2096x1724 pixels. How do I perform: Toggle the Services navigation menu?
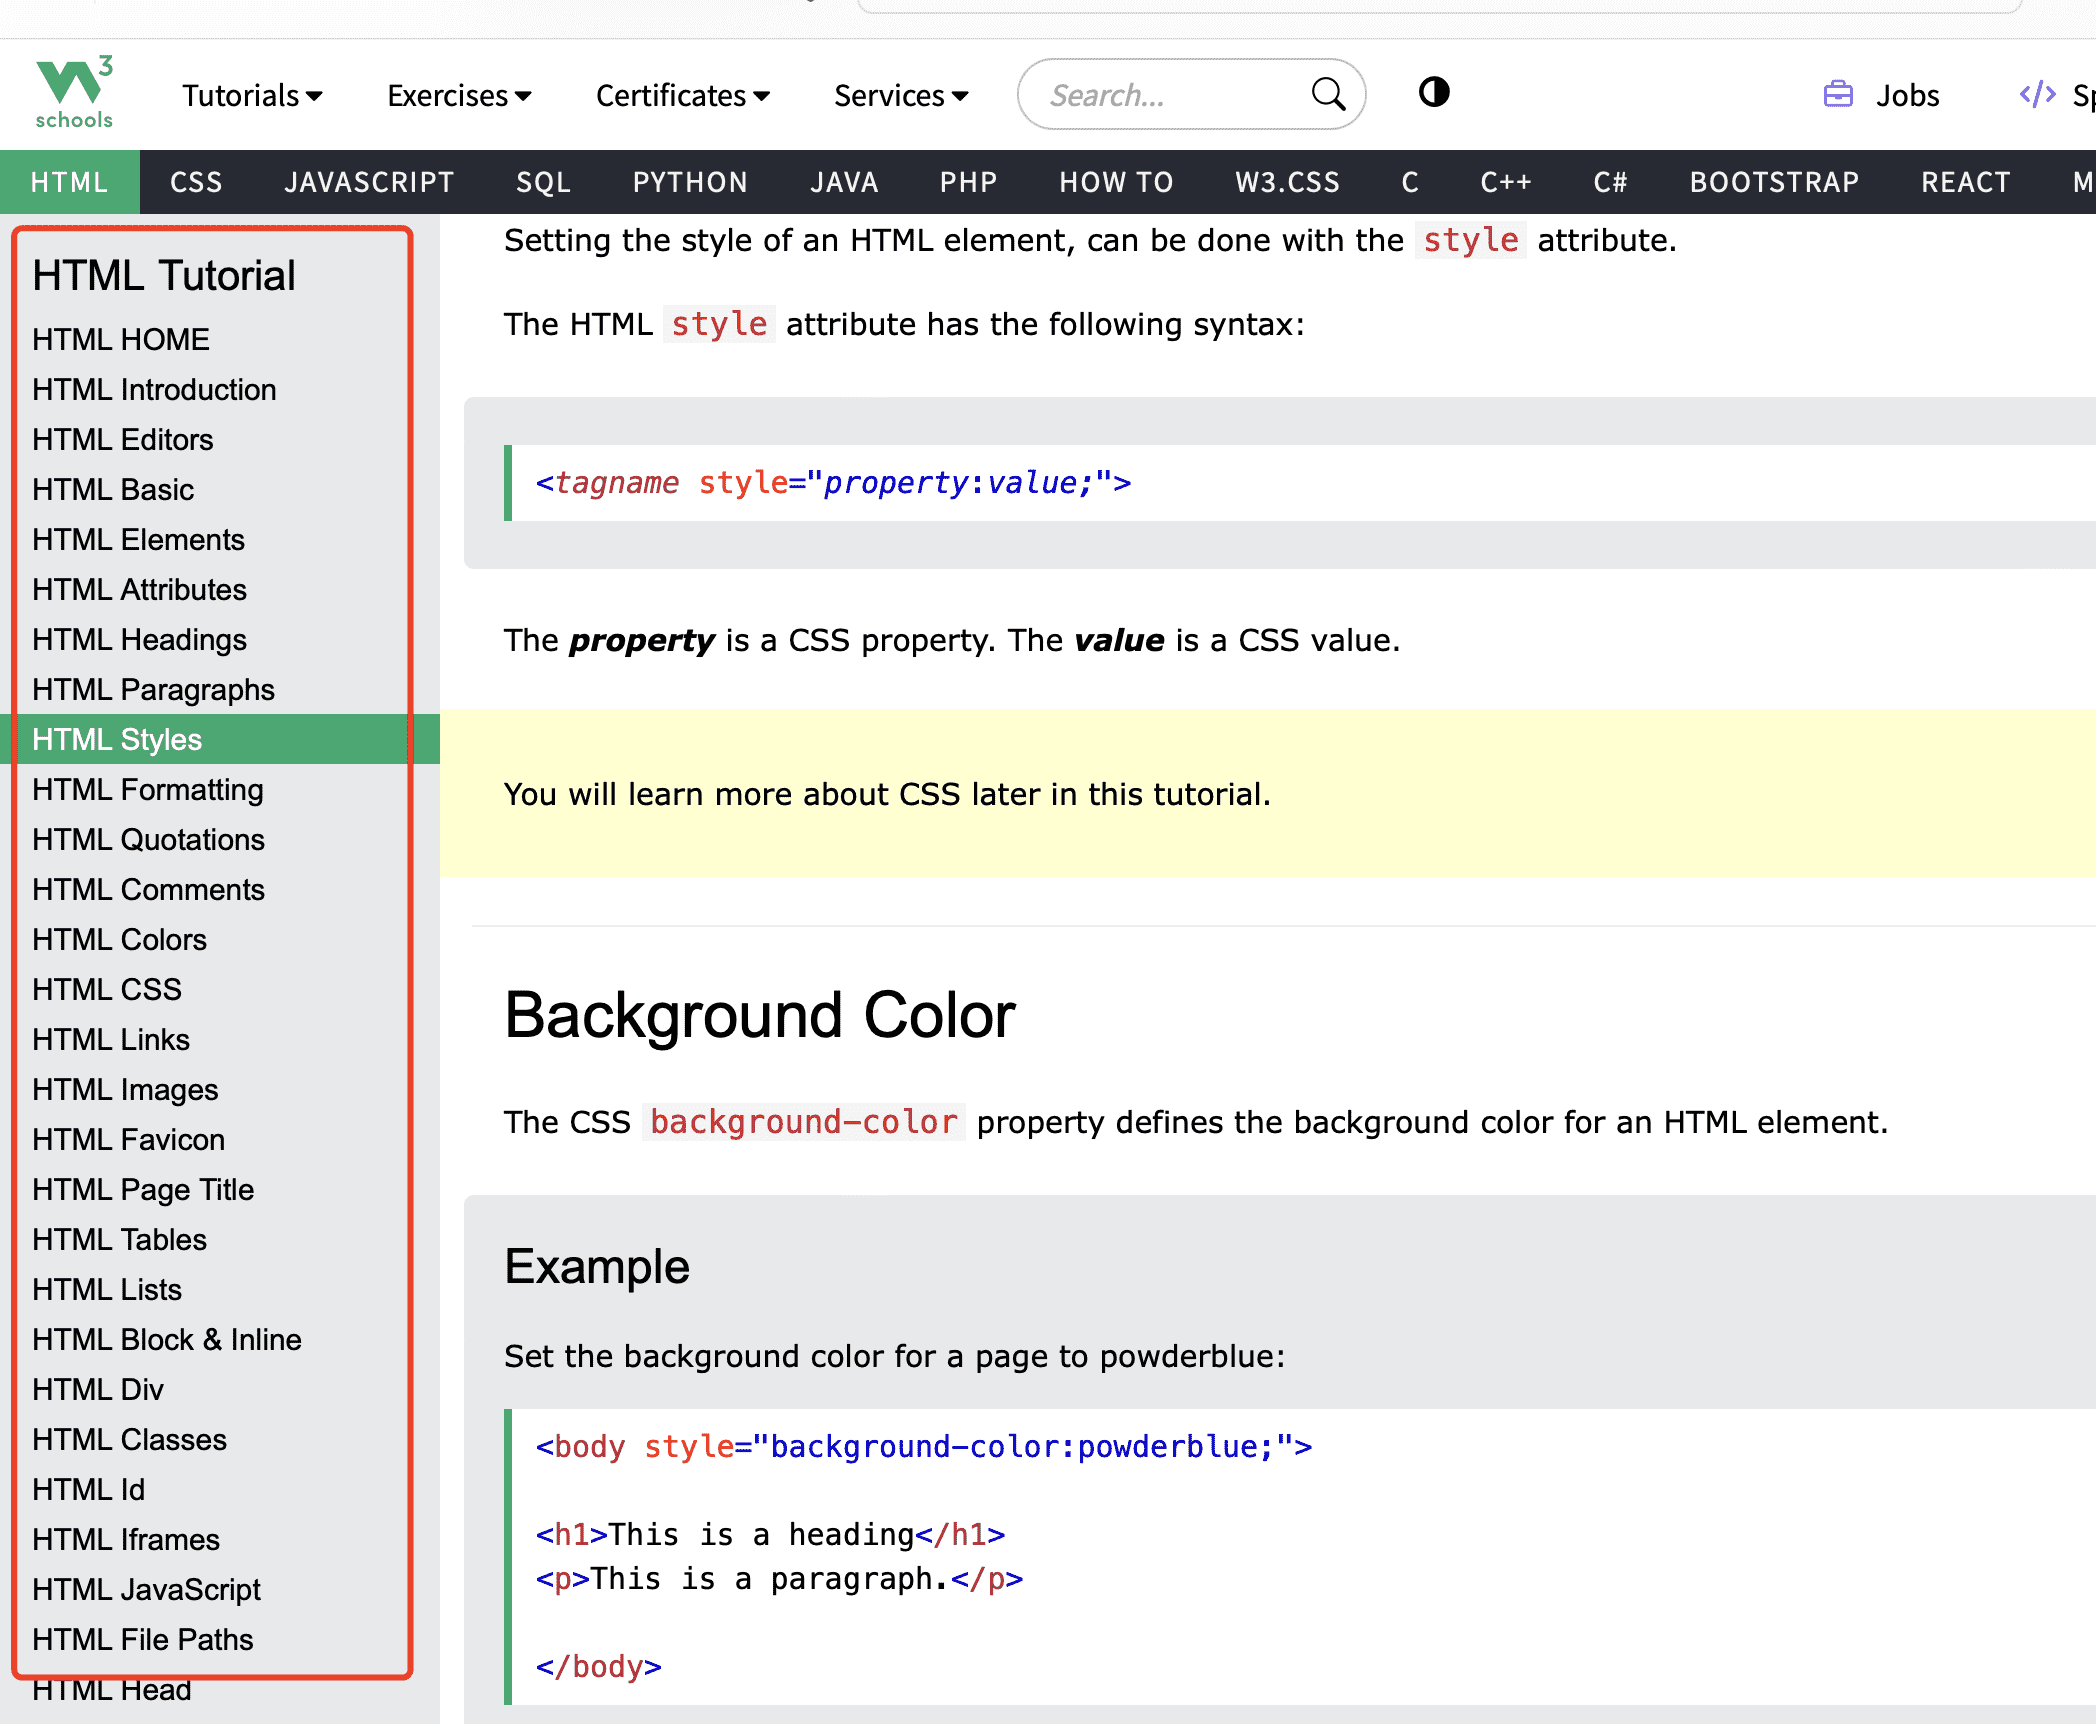[x=900, y=94]
